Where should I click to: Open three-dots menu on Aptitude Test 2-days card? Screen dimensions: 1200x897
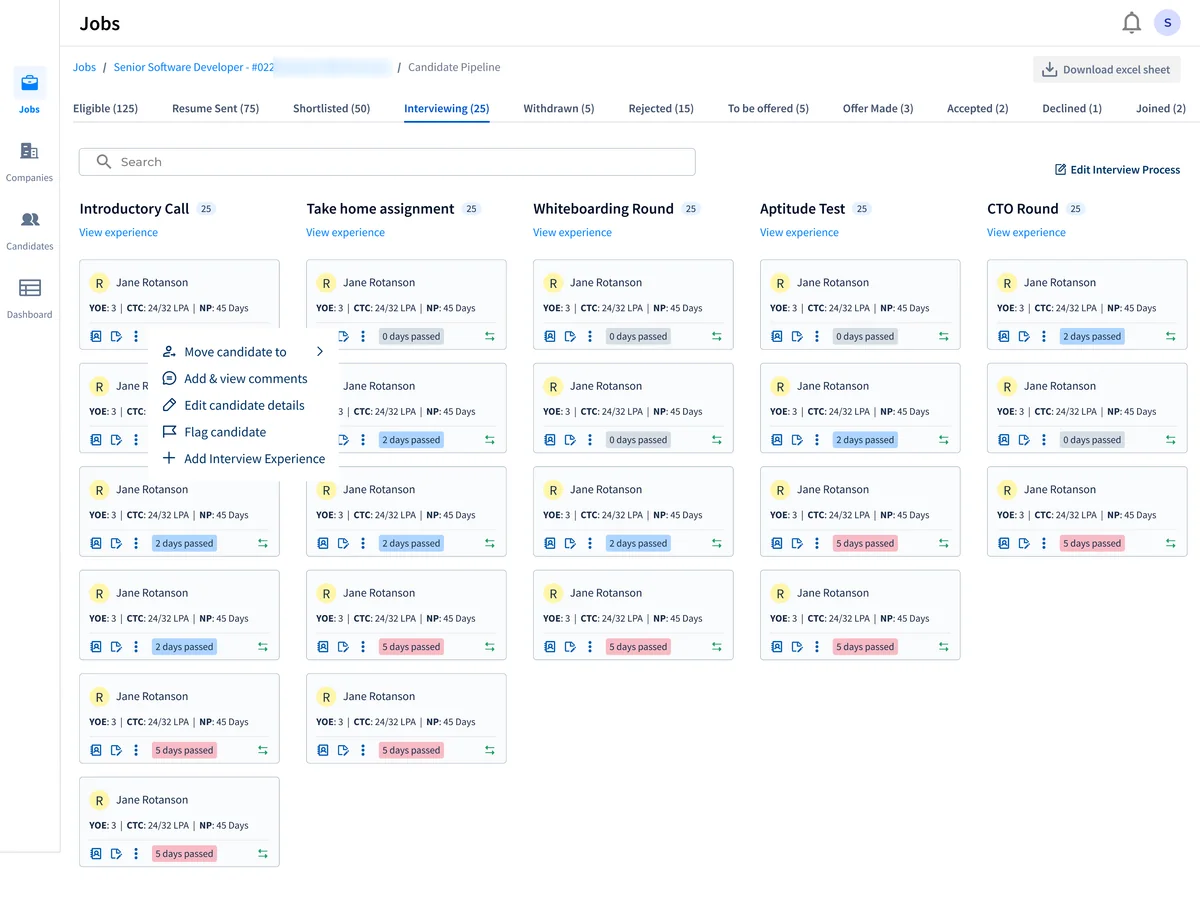[817, 440]
